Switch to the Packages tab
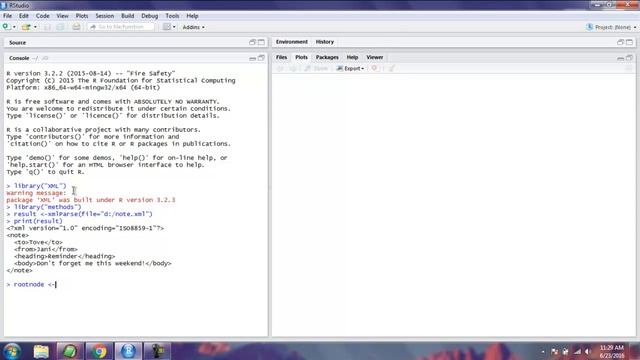This screenshot has width=640, height=360. 327,58
